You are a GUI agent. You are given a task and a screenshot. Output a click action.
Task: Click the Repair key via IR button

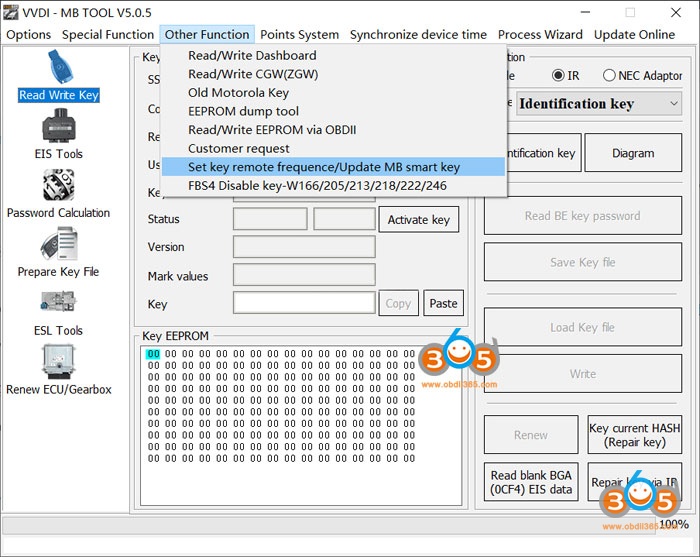(635, 482)
